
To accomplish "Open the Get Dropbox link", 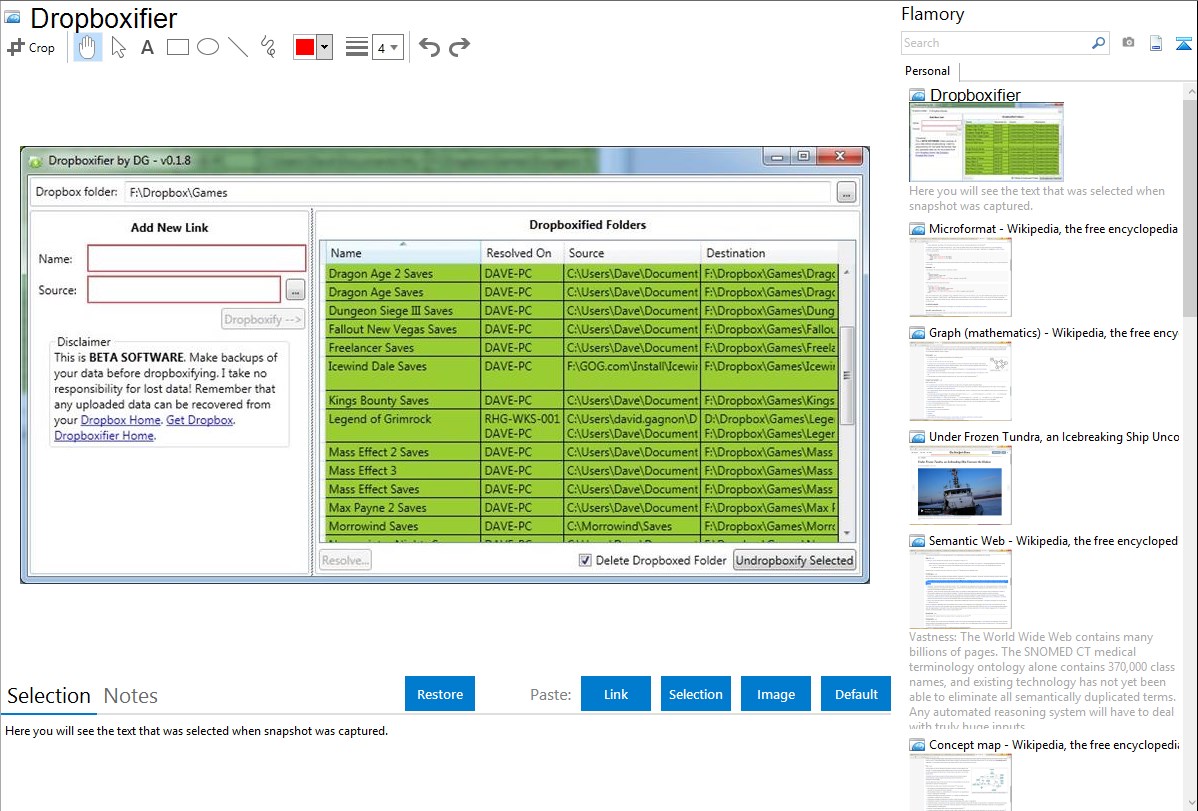I will point(199,420).
